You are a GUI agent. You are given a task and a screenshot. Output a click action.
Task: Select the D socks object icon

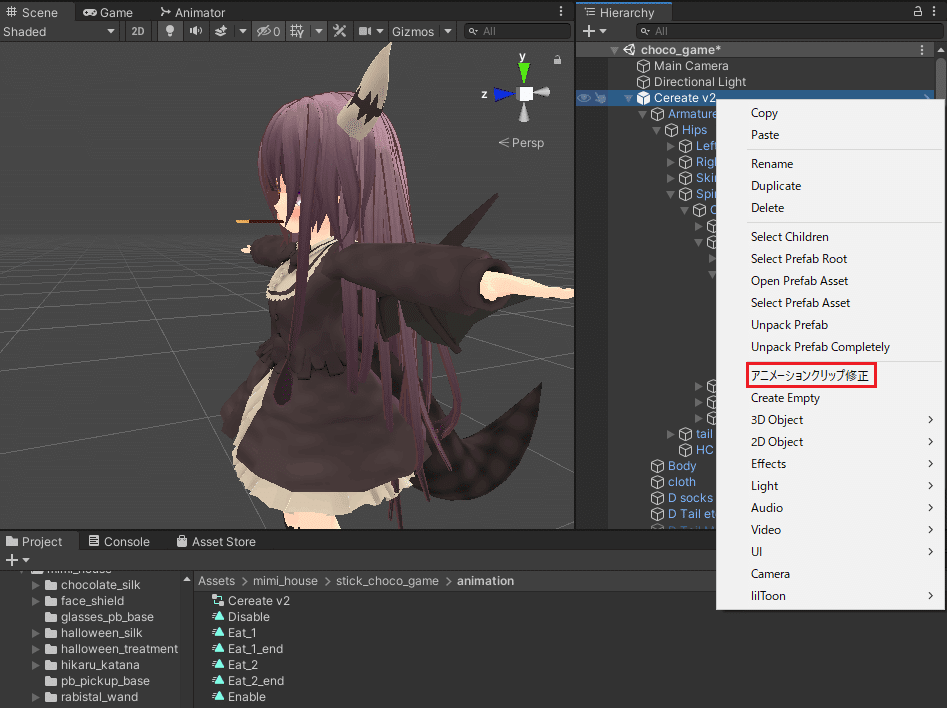(x=658, y=498)
